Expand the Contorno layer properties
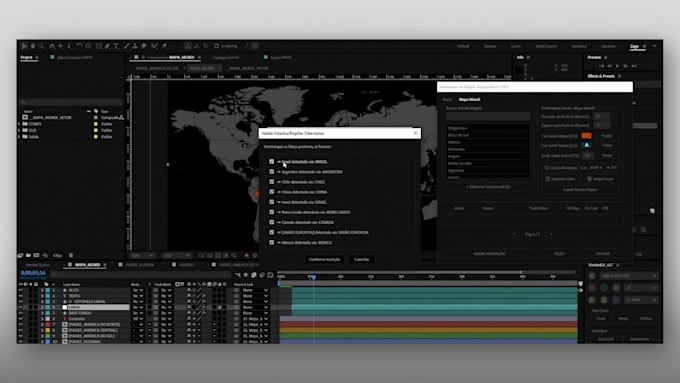This screenshot has height=383, width=680. click(x=42, y=319)
